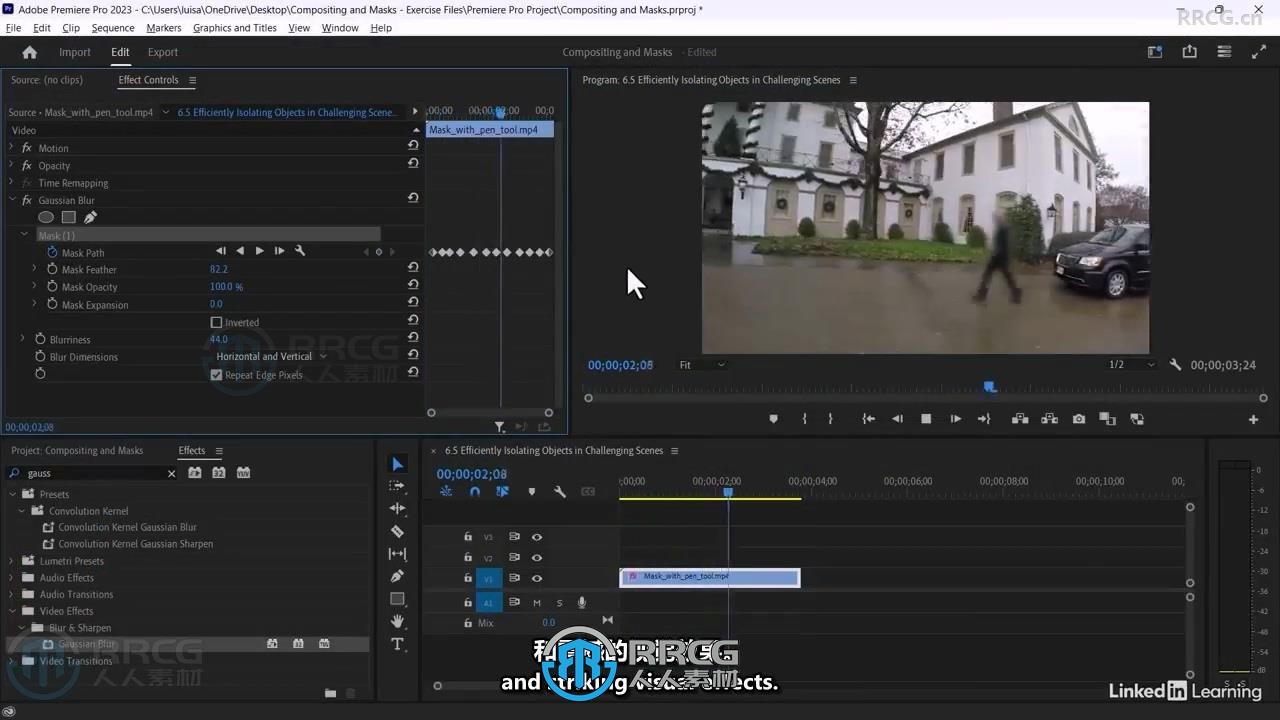Open the Sequence menu
This screenshot has height=720, width=1280.
[113, 28]
